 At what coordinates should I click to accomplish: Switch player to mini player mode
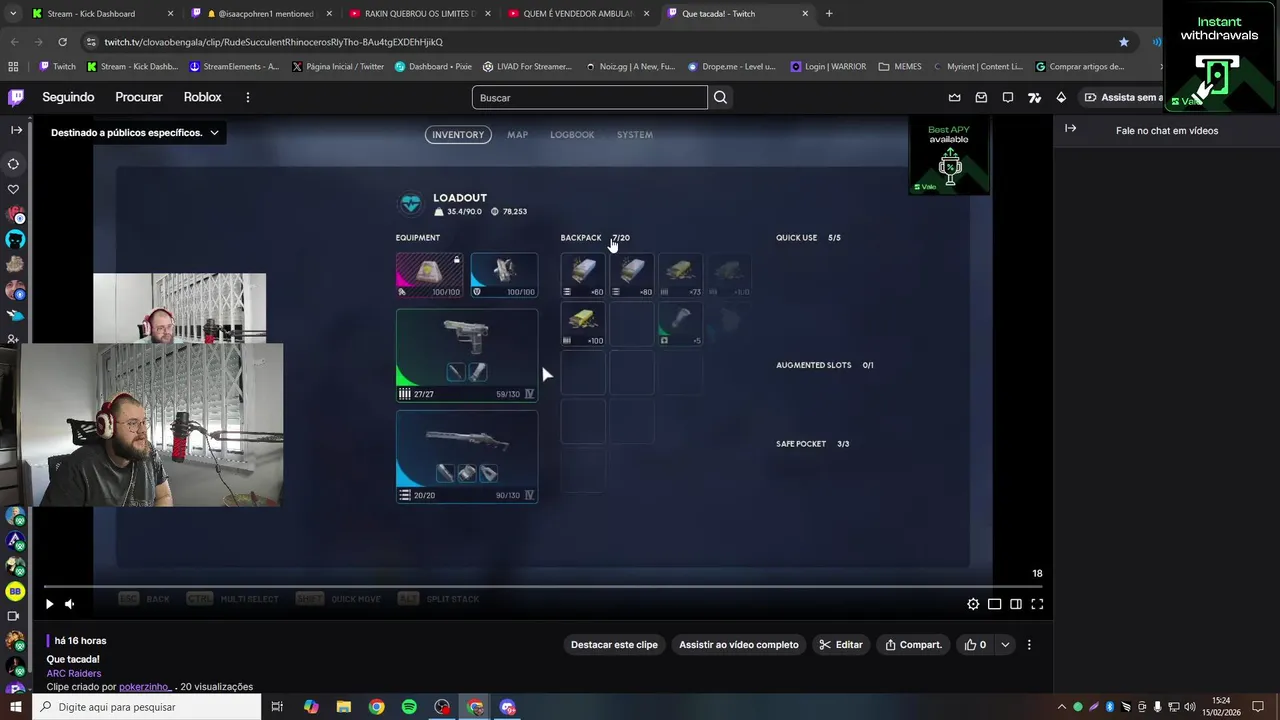coord(994,604)
